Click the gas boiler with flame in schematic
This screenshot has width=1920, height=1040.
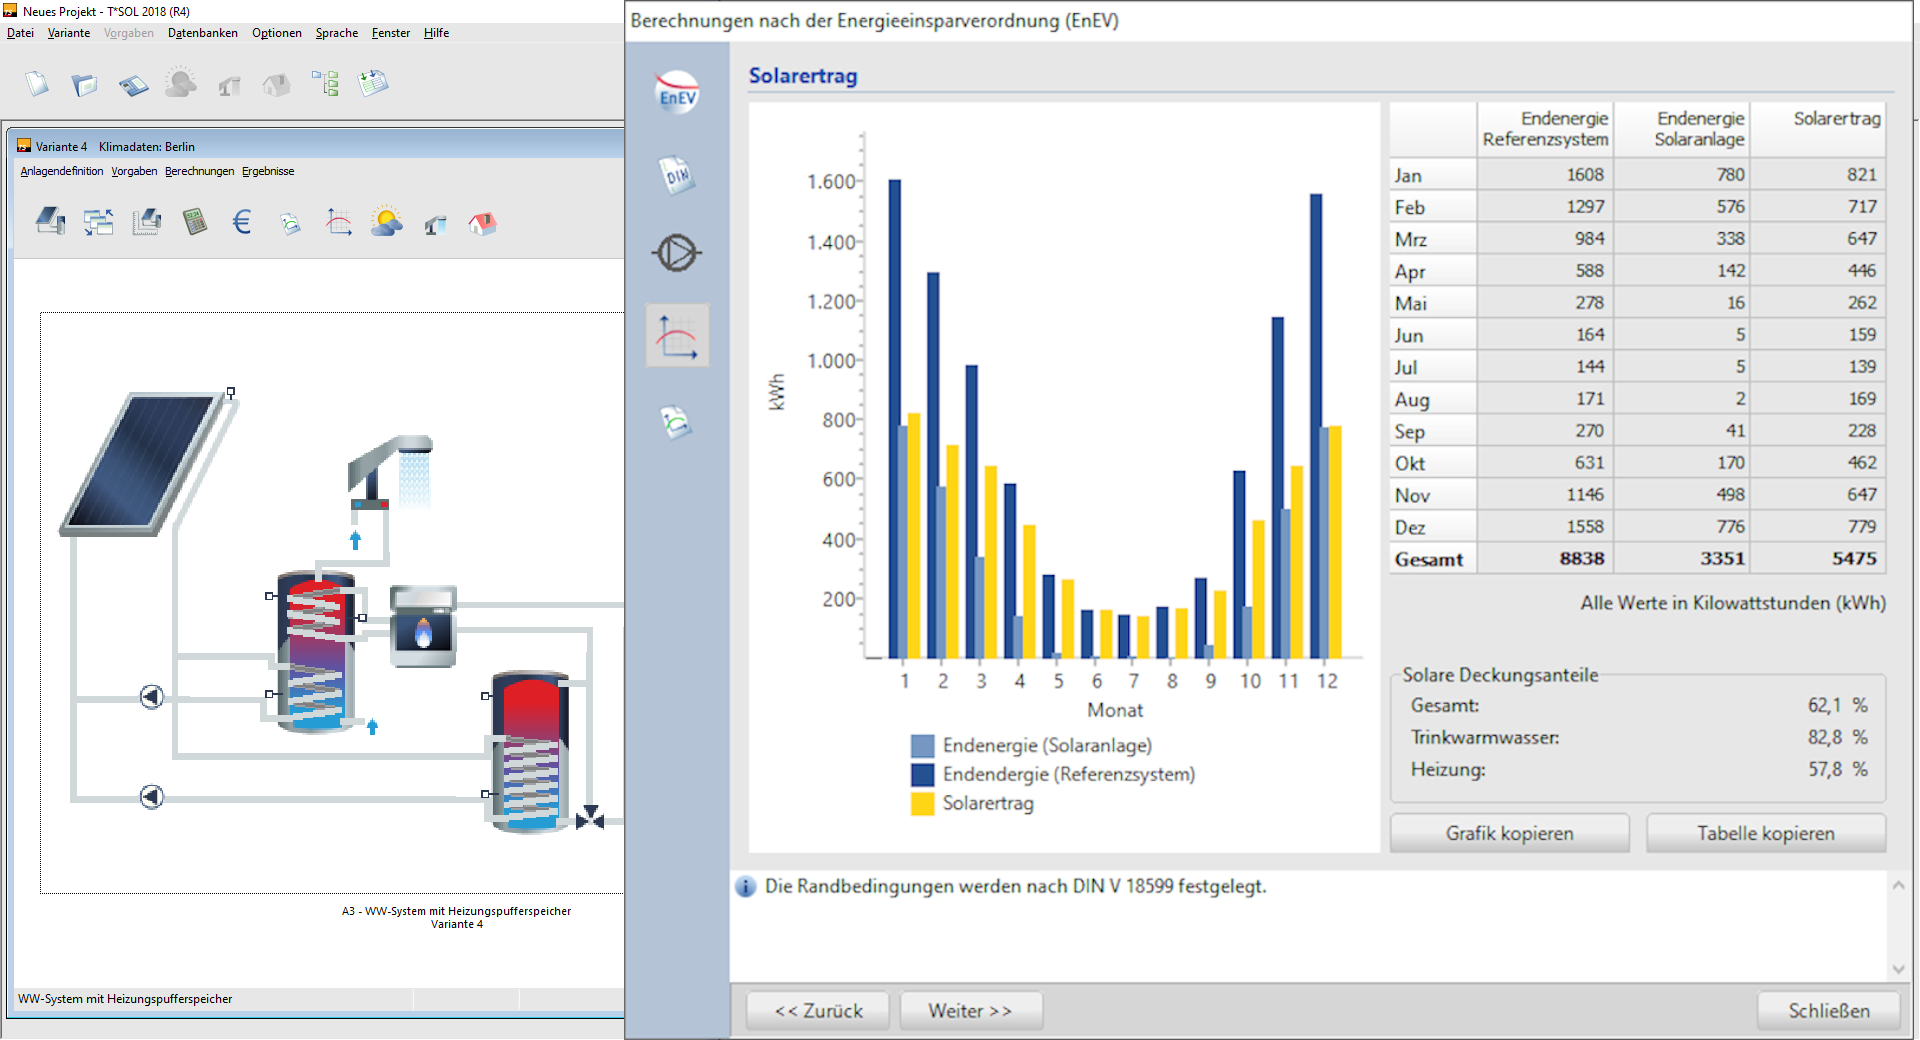[x=423, y=627]
